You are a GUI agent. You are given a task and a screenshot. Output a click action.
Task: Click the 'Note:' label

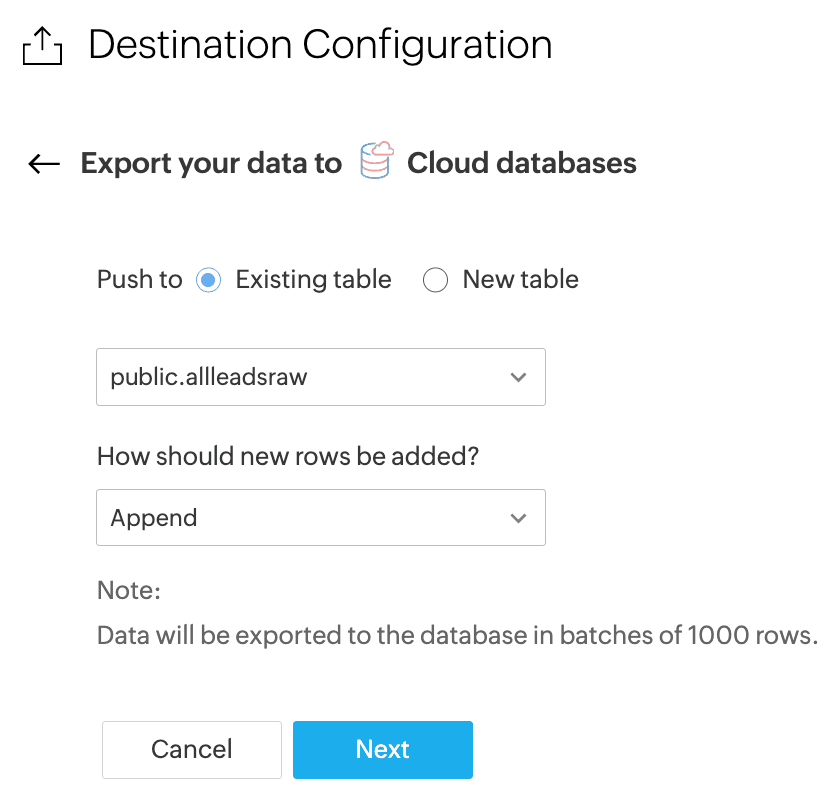tap(129, 591)
